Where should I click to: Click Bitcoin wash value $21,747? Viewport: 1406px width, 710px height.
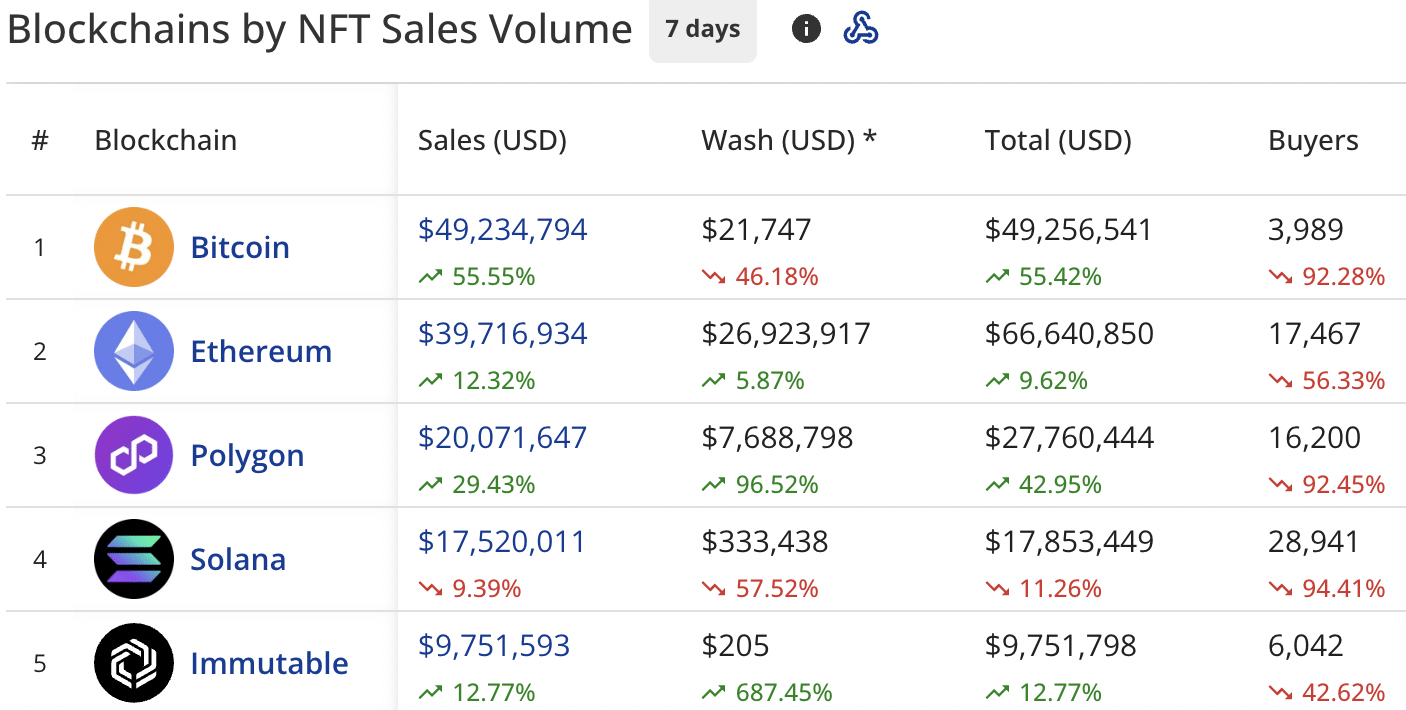tap(756, 230)
